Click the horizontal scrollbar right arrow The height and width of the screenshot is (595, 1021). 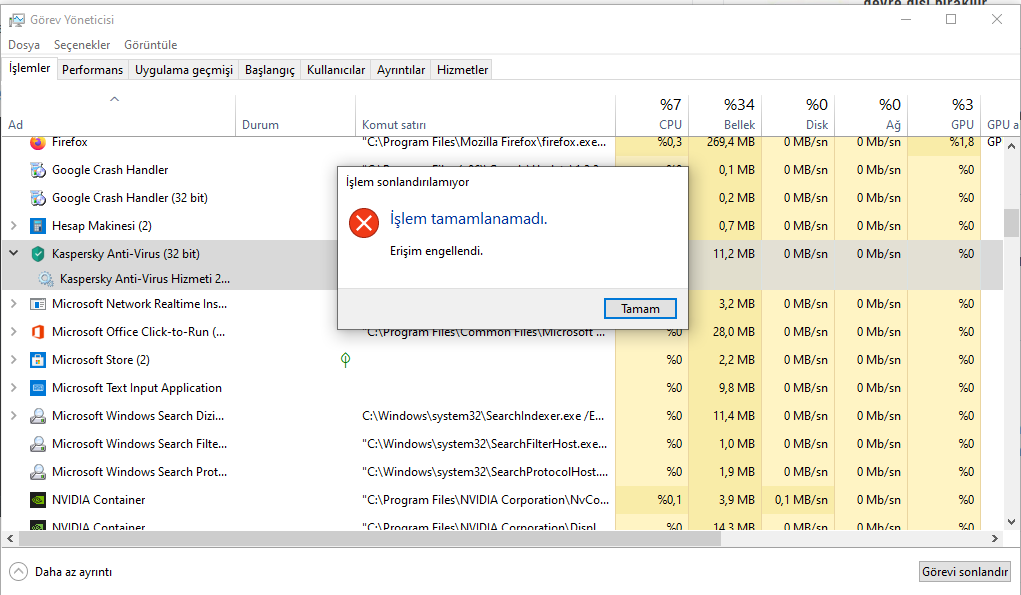[995, 538]
